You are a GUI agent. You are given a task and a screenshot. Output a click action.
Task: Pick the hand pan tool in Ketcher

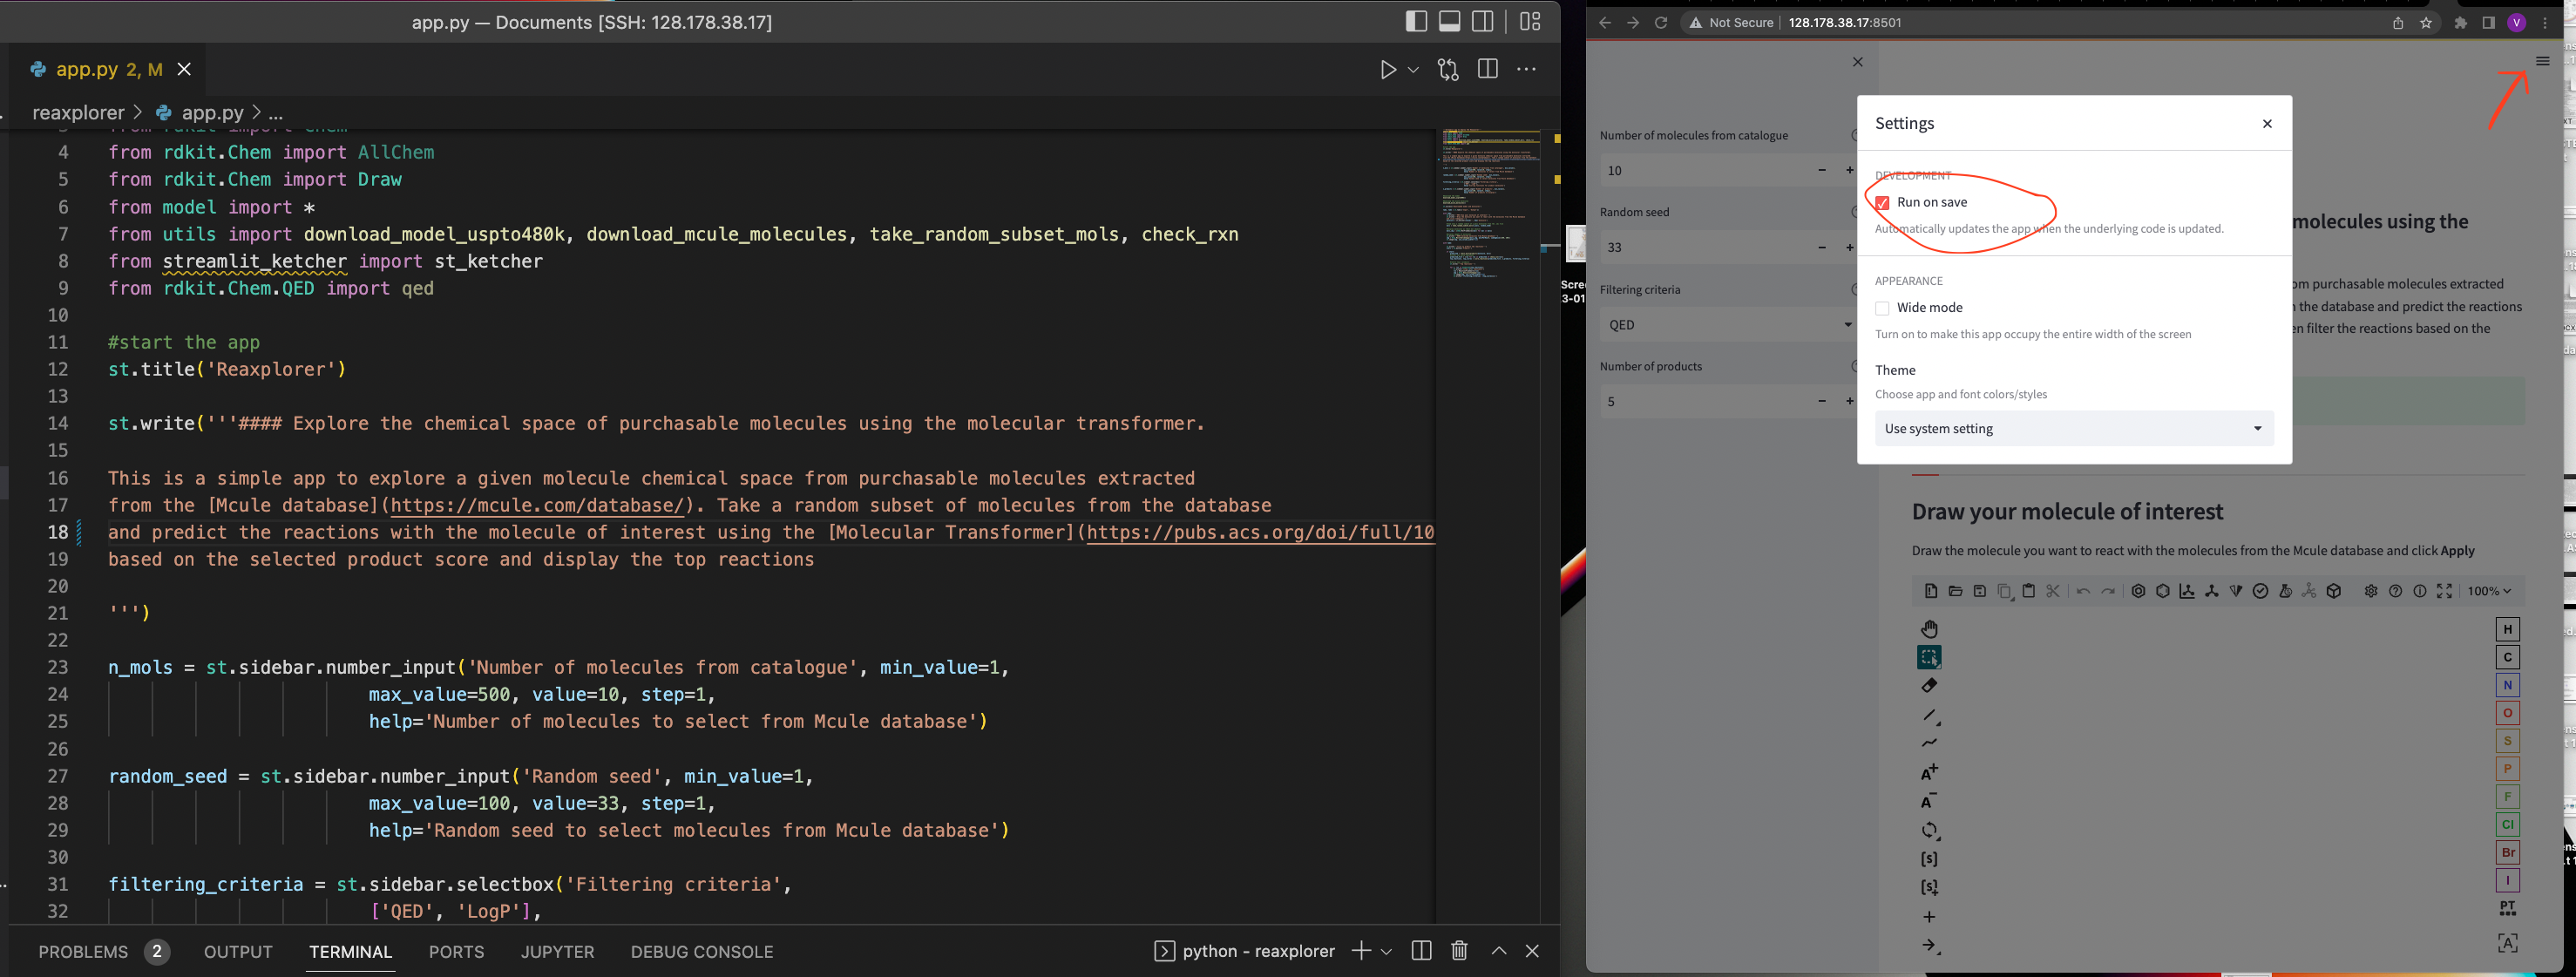1929,629
